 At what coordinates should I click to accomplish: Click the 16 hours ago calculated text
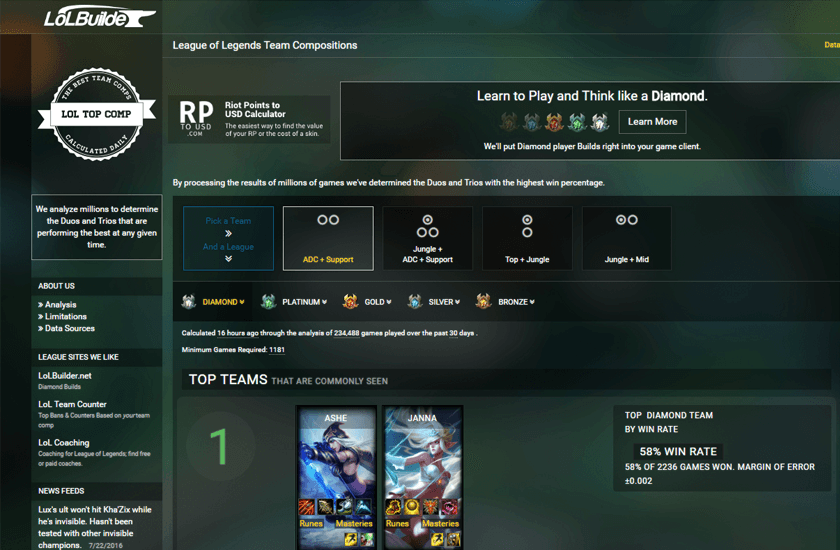pos(238,333)
